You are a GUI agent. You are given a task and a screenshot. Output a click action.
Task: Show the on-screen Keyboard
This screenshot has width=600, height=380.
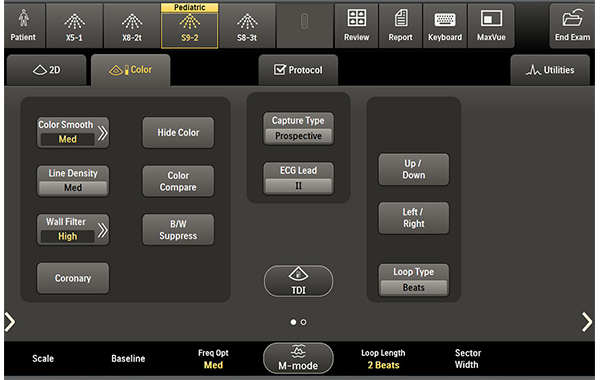pos(445,26)
